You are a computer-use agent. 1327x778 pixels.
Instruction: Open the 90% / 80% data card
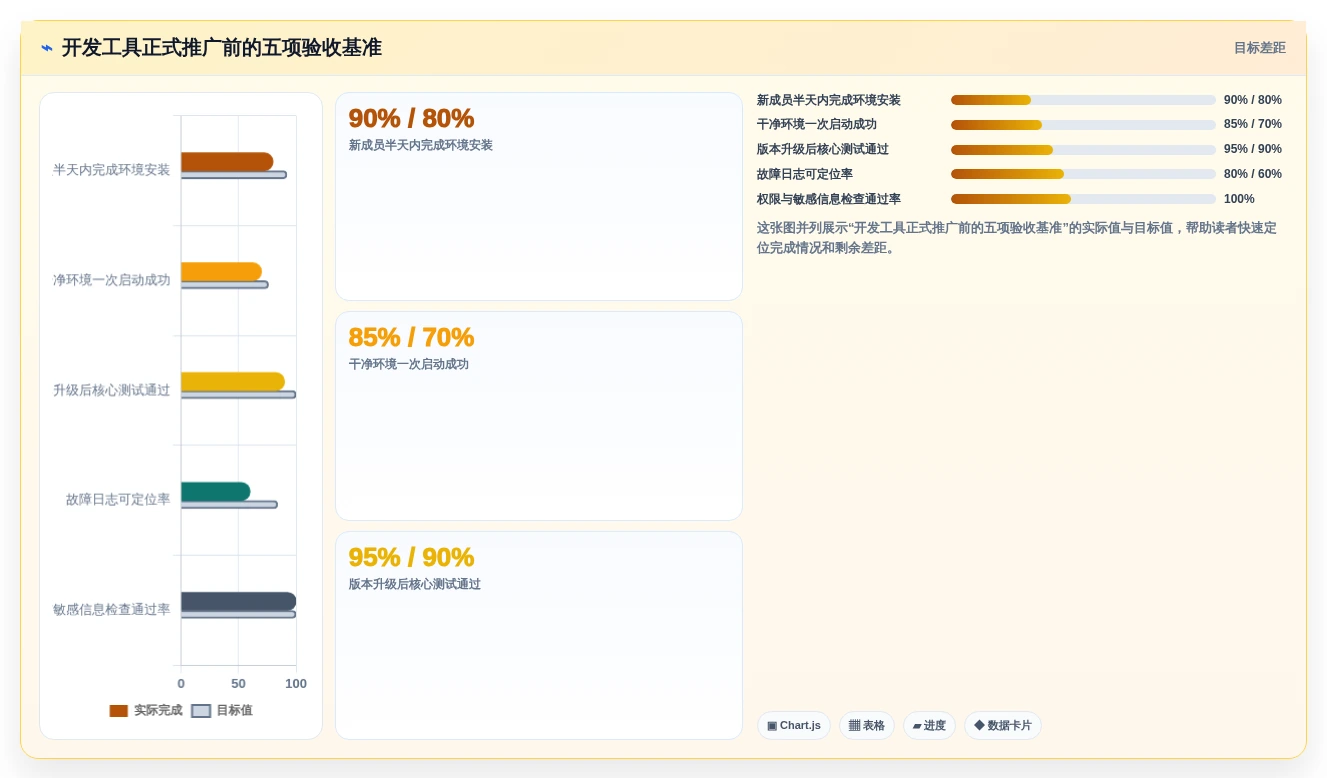tap(539, 196)
